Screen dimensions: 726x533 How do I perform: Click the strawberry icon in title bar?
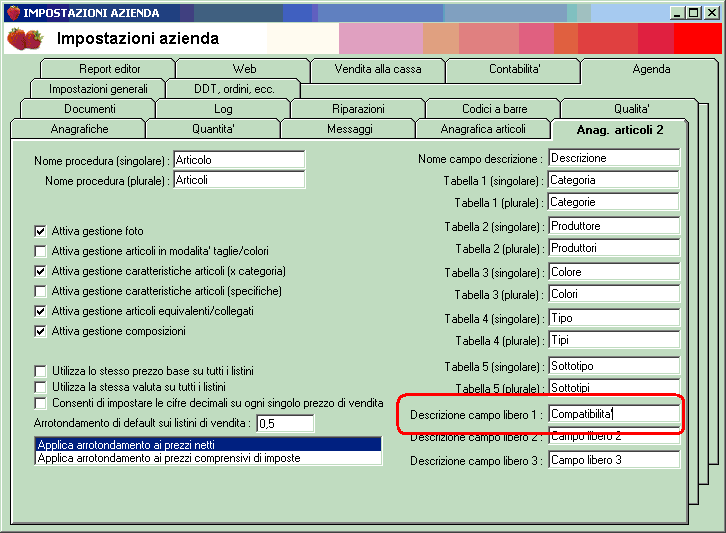point(13,13)
